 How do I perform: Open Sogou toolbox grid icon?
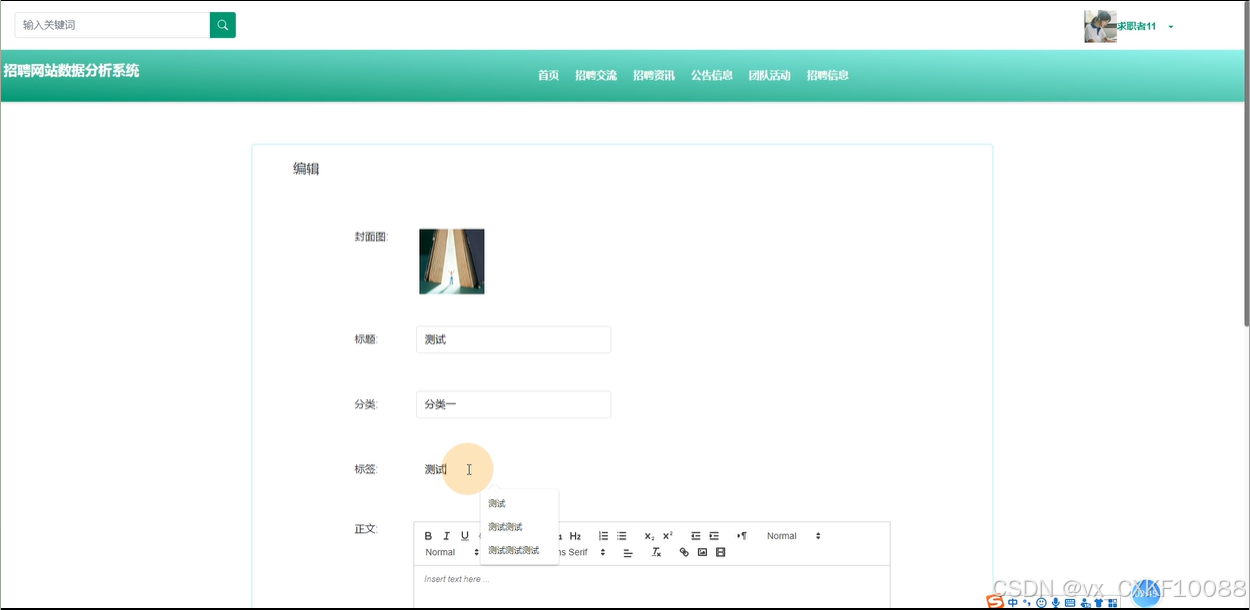tap(1112, 603)
